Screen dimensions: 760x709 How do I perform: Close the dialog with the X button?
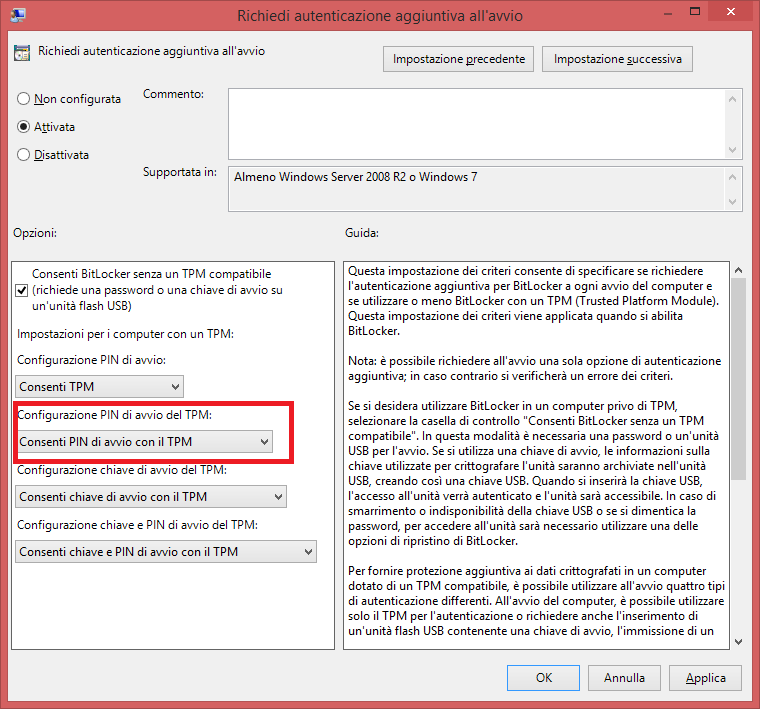(x=731, y=12)
